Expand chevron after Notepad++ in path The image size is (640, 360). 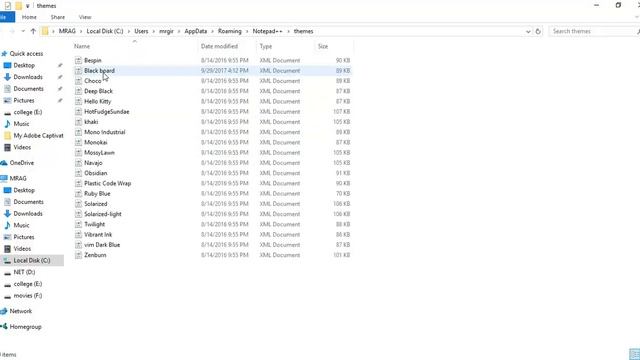[x=288, y=31]
